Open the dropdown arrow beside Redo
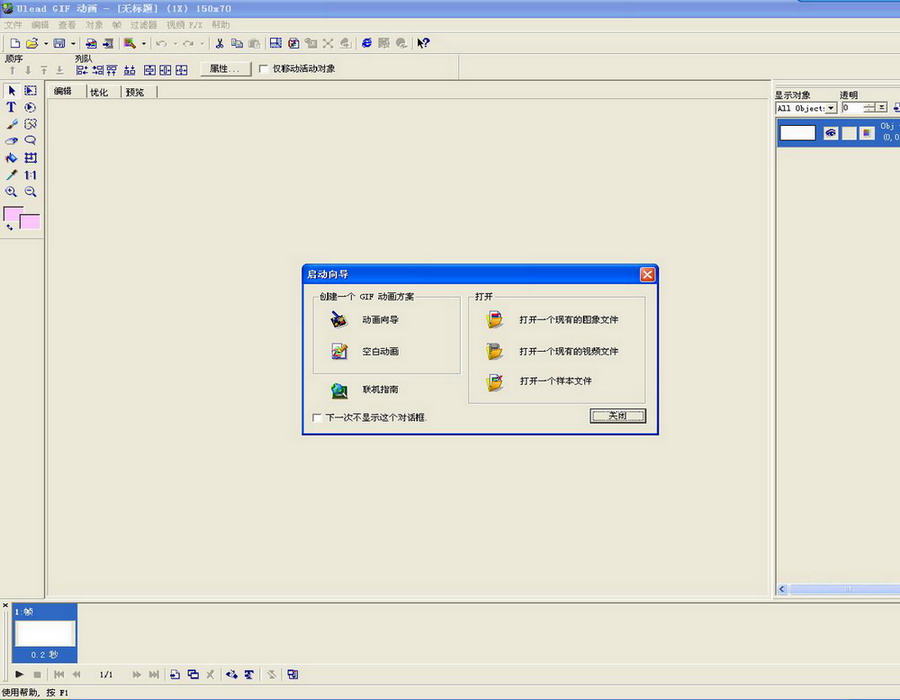900x700 pixels. pos(202,44)
